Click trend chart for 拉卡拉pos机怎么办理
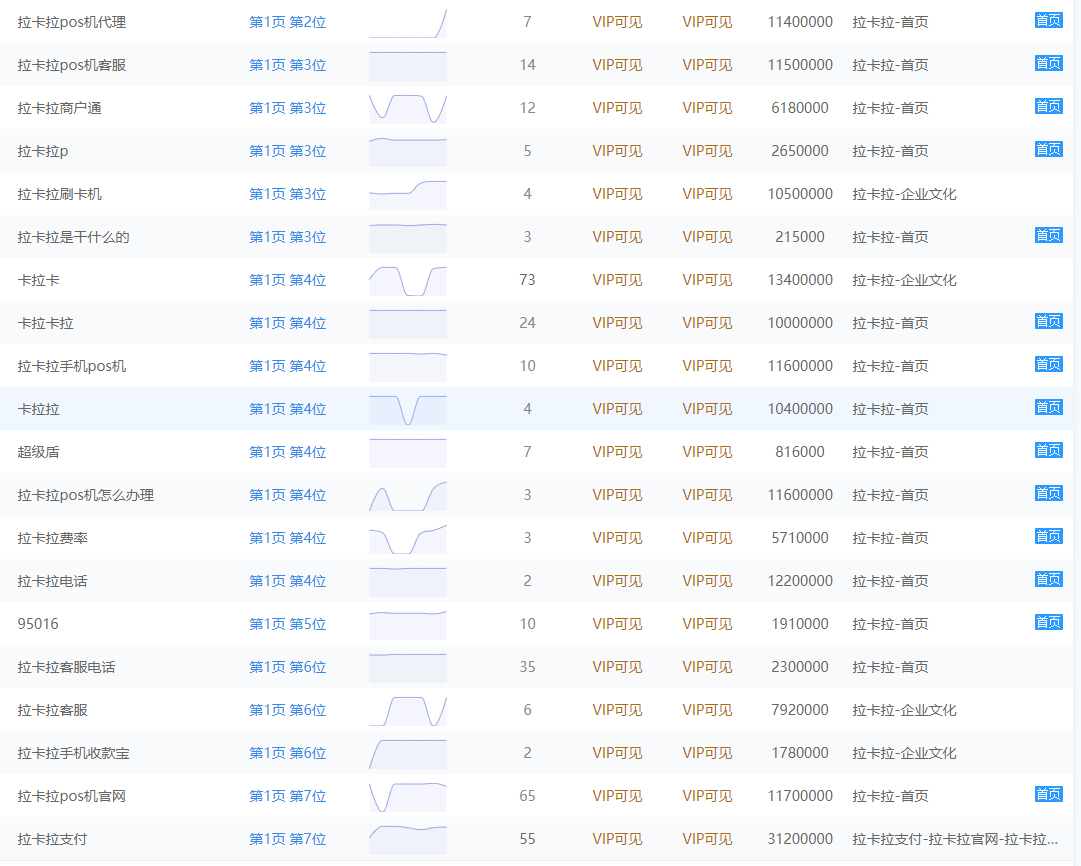 [408, 496]
